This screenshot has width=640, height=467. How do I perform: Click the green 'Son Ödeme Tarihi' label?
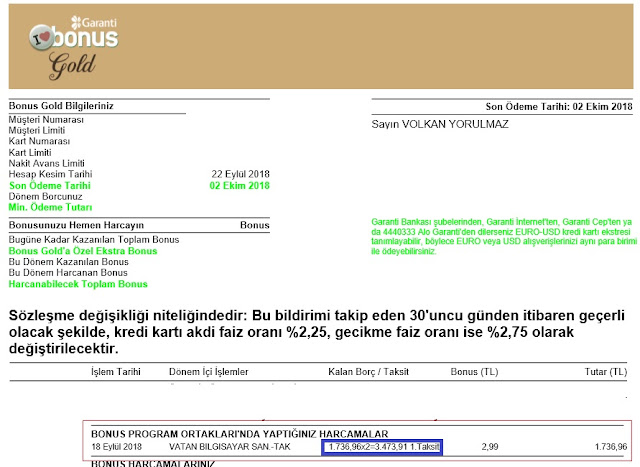(x=50, y=186)
